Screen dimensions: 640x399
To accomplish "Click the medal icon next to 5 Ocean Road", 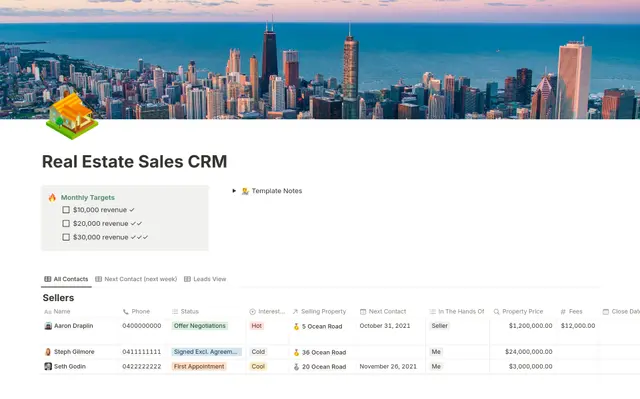I will coord(296,327).
